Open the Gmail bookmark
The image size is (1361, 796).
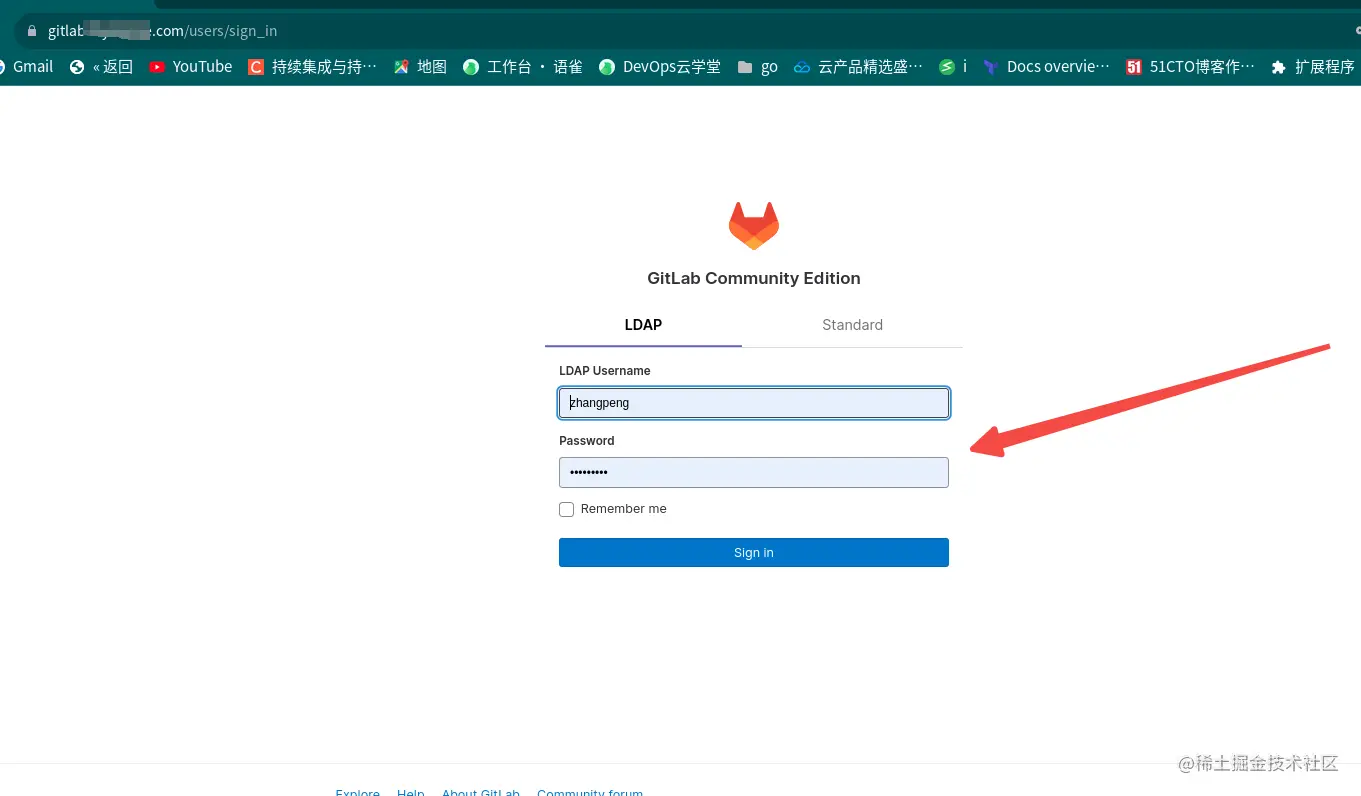25,67
